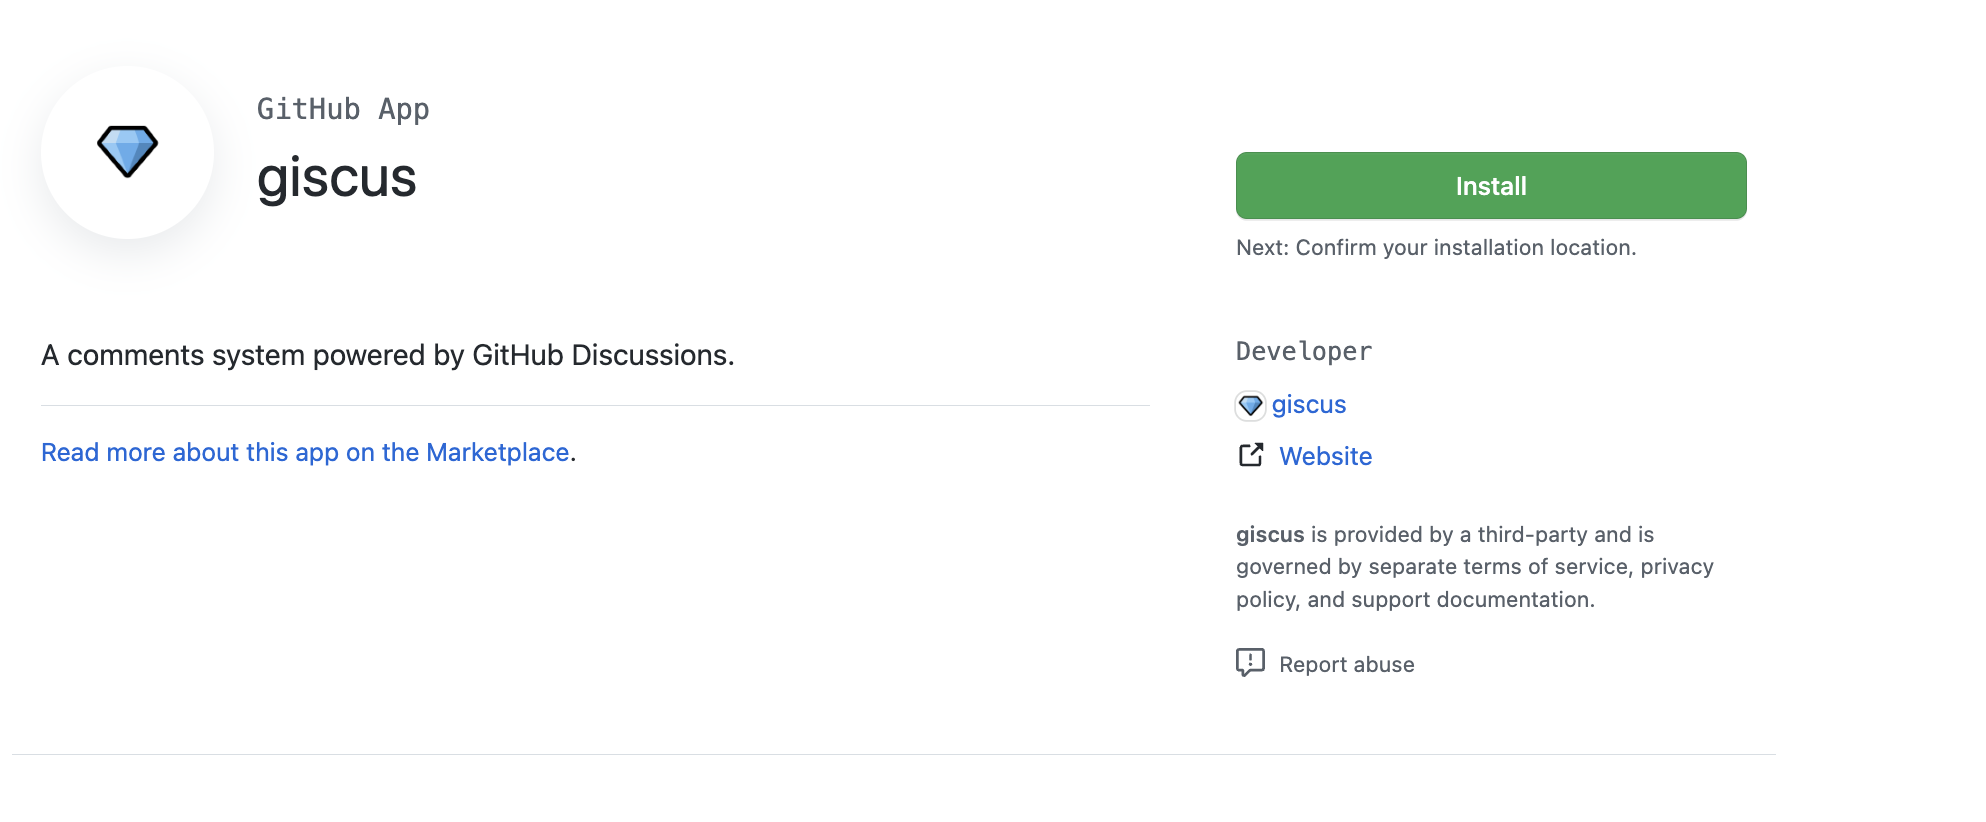Click the 'GitHub App' label above the title
Viewport: 1986px width, 822px height.
click(343, 109)
